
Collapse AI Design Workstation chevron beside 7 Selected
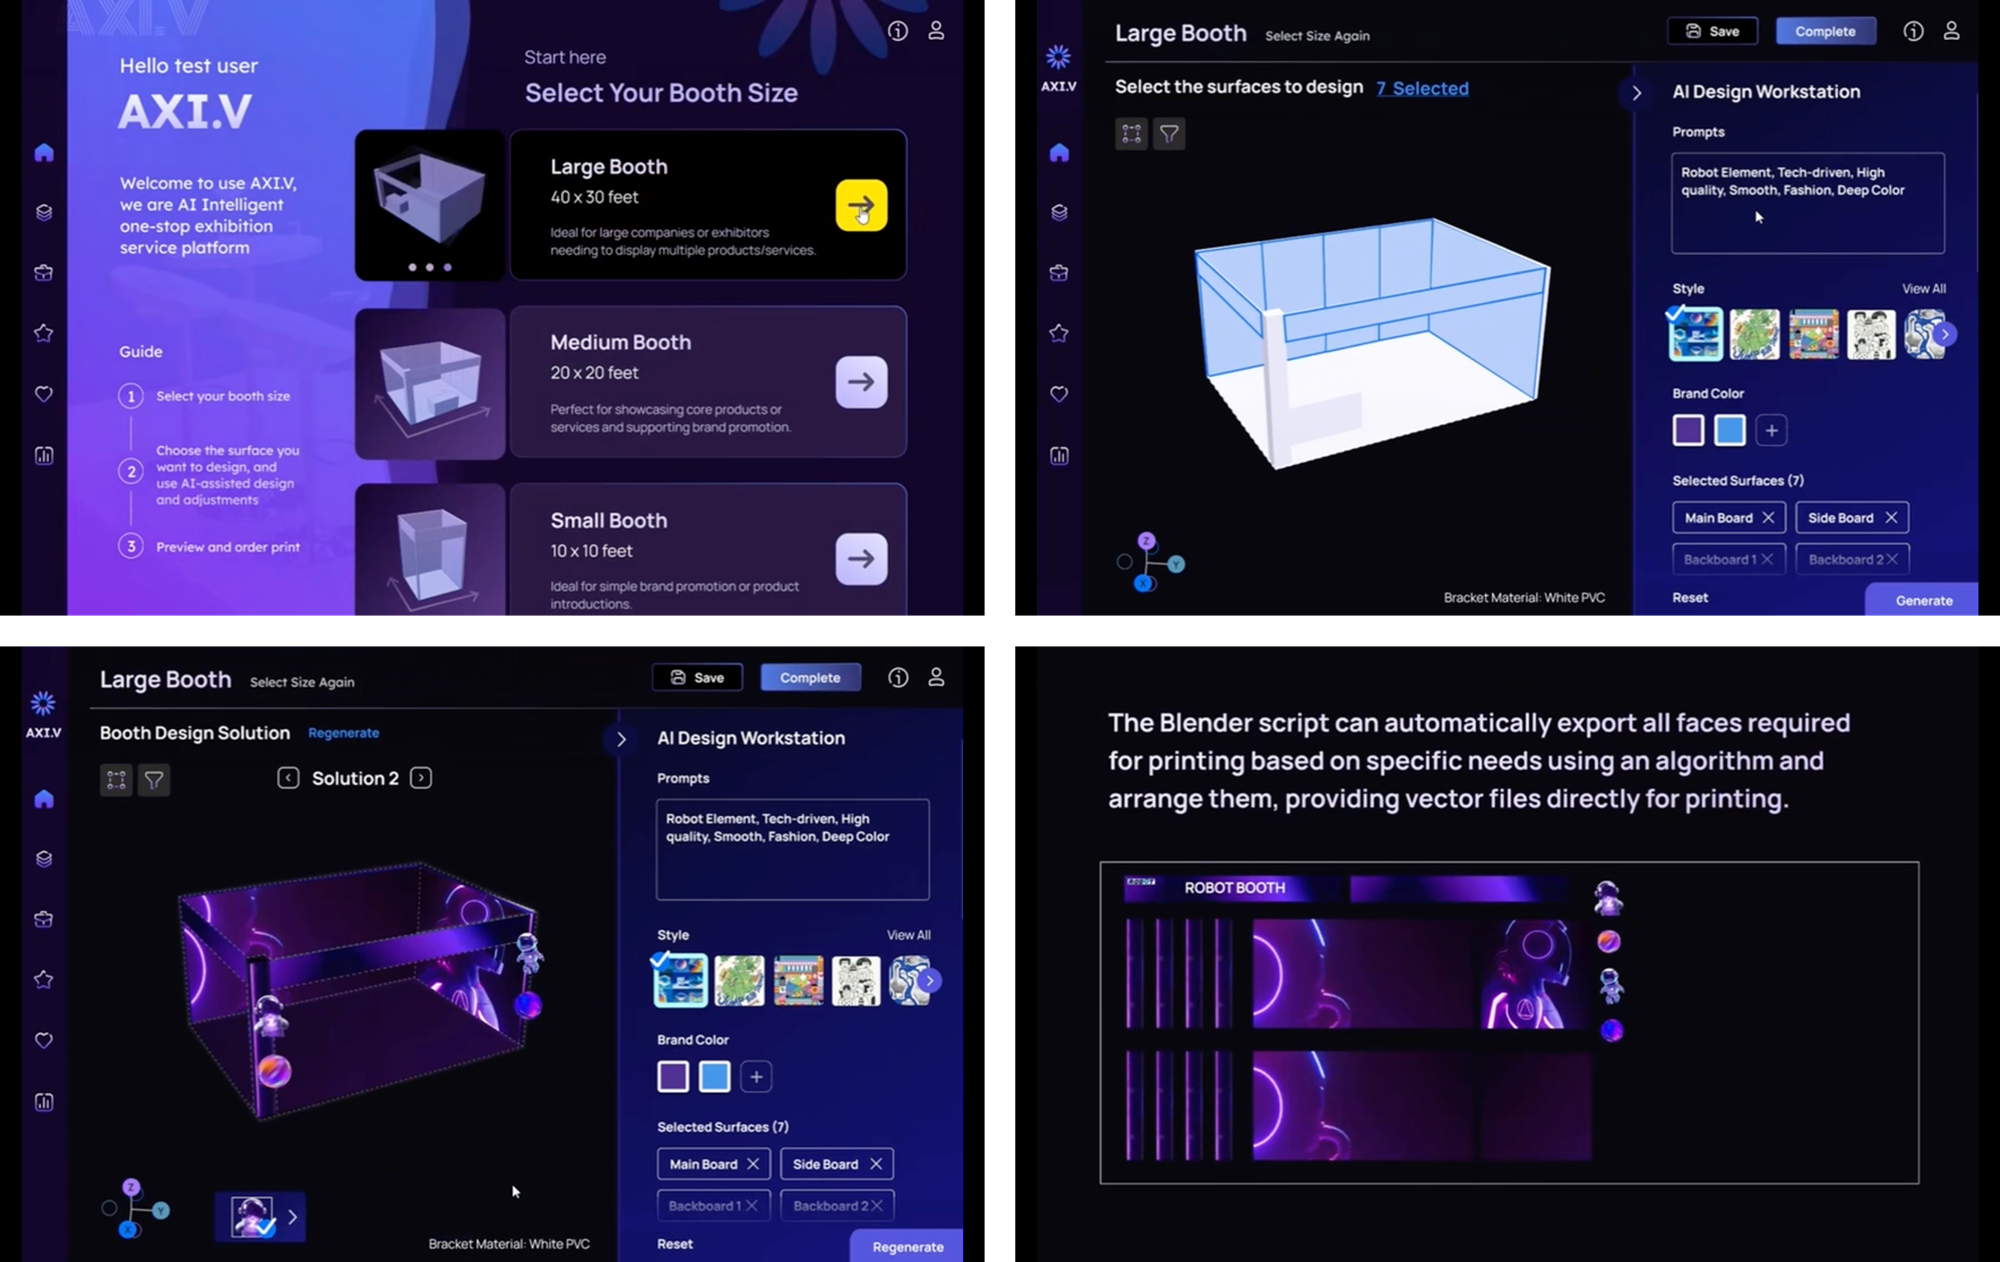tap(1636, 93)
